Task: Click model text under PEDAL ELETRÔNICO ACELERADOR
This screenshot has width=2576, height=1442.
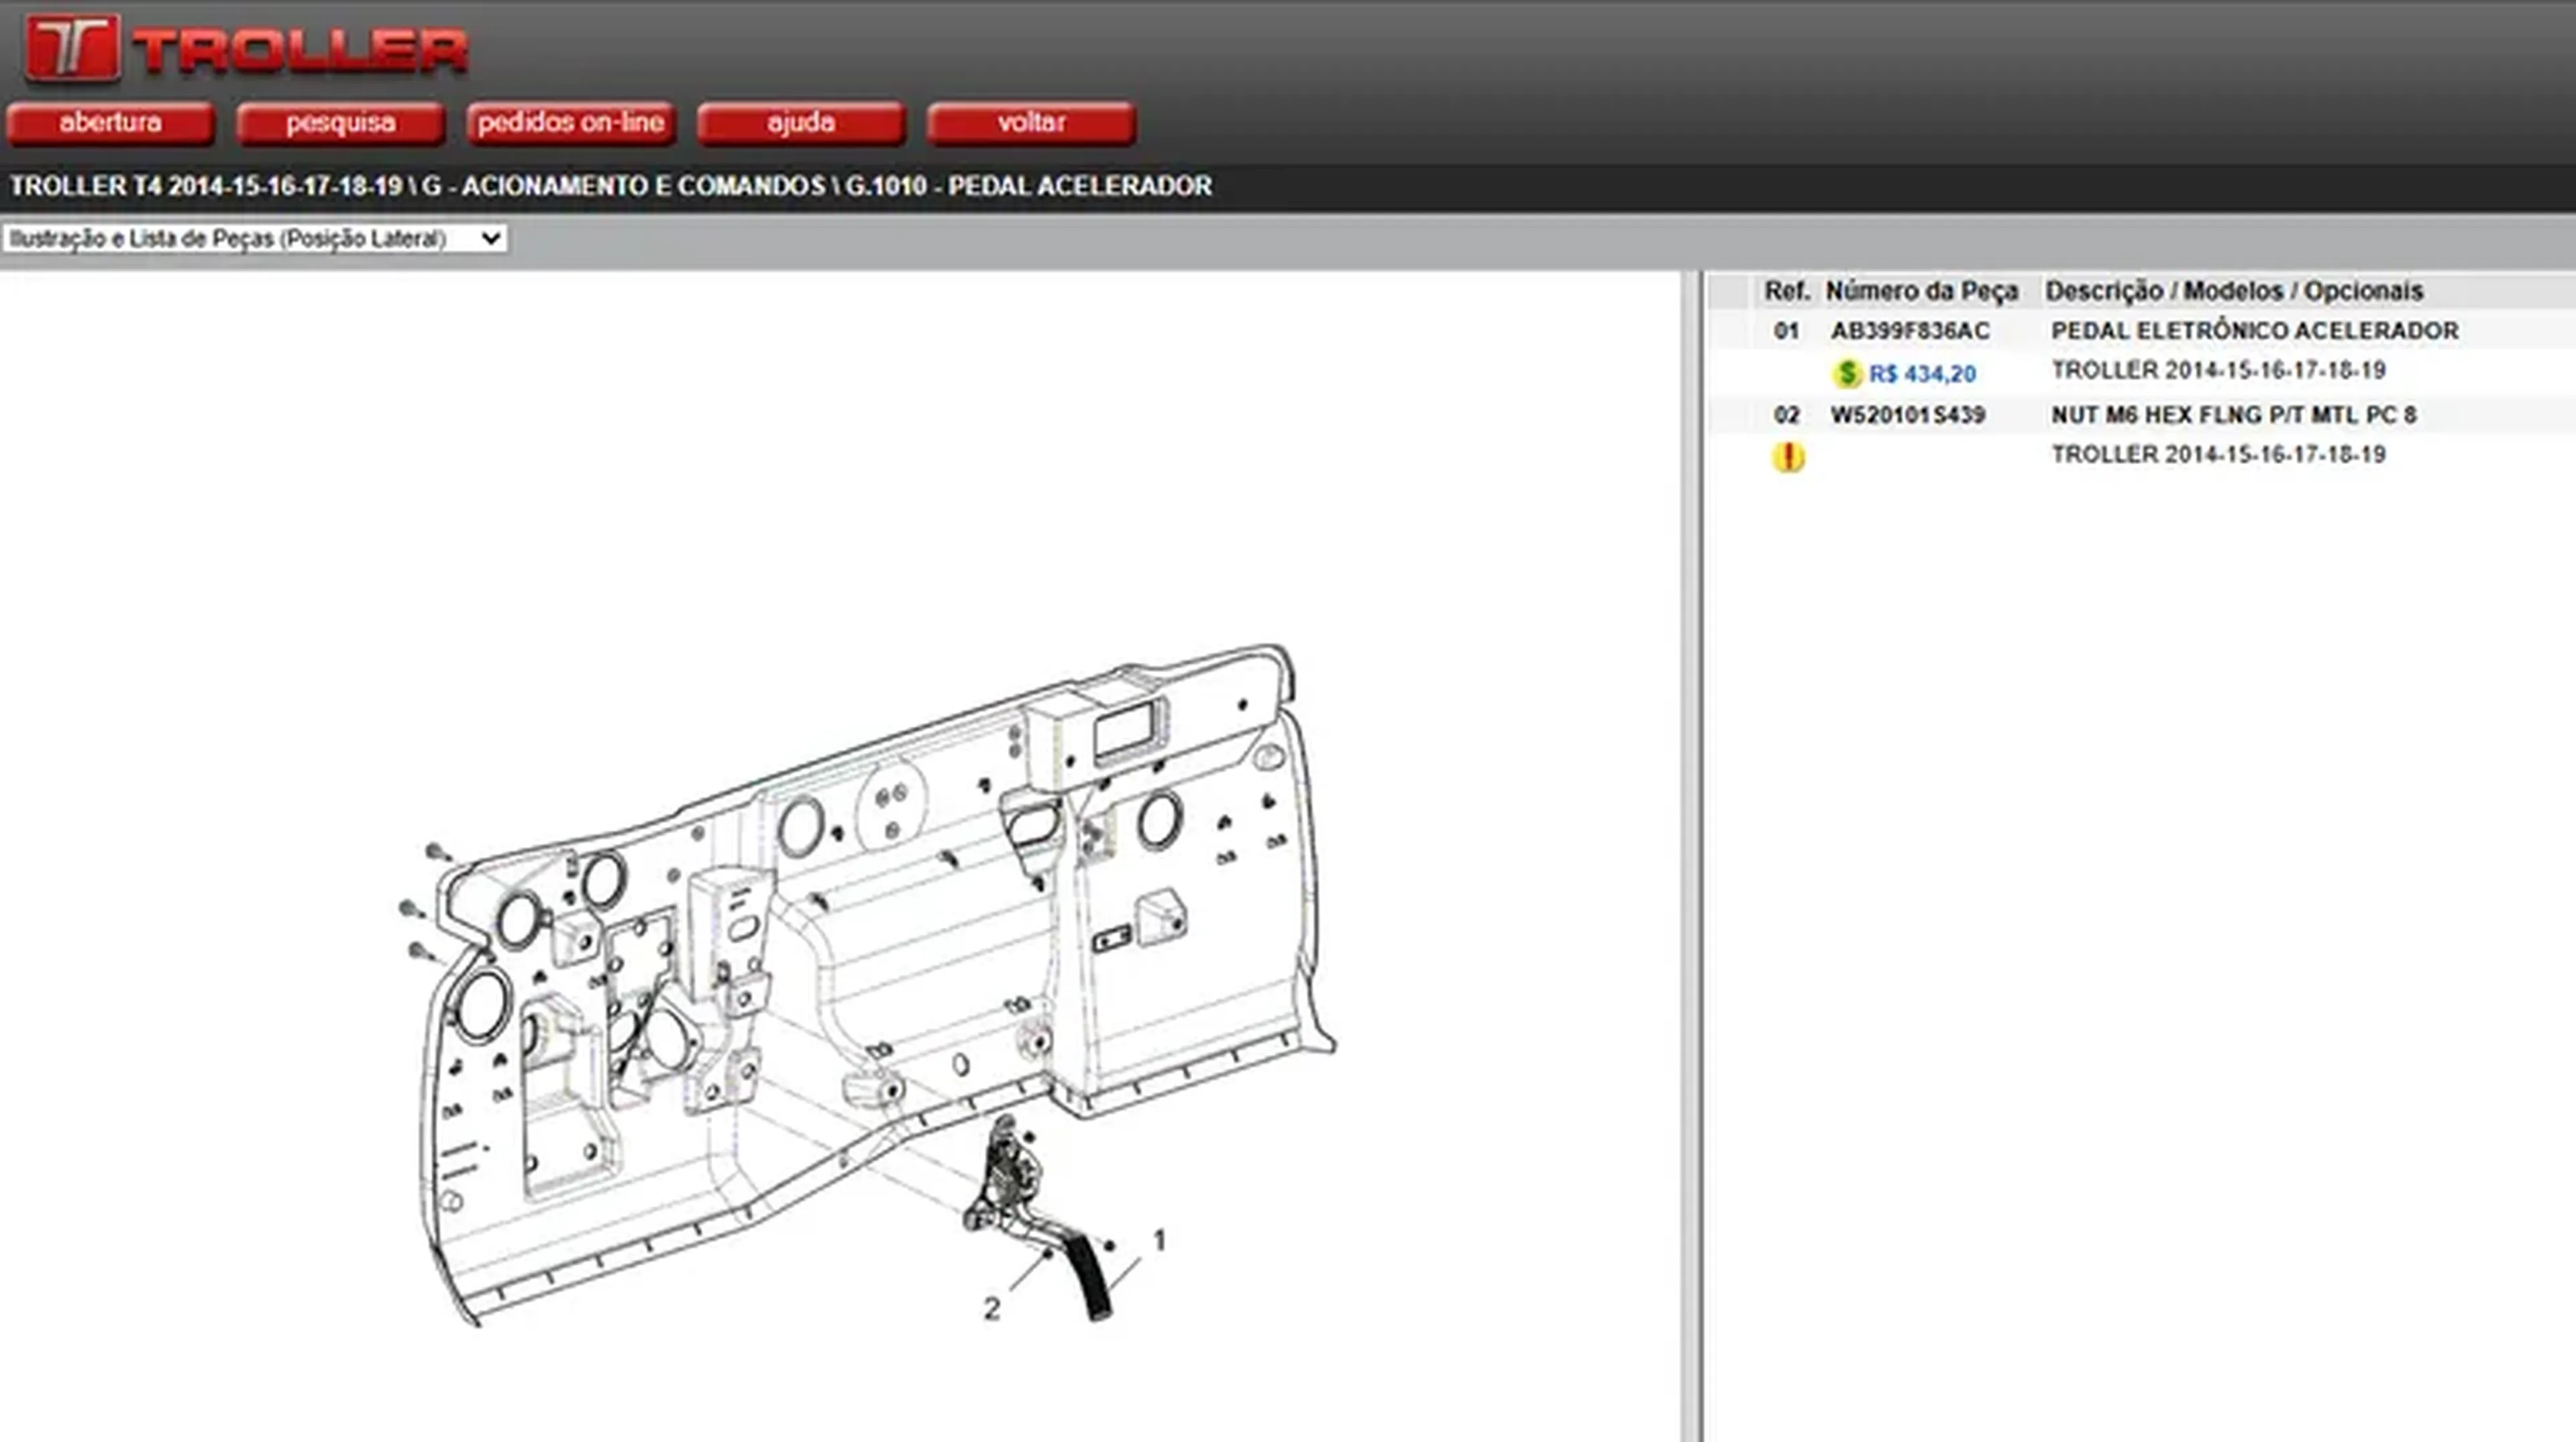Action: tap(2218, 371)
